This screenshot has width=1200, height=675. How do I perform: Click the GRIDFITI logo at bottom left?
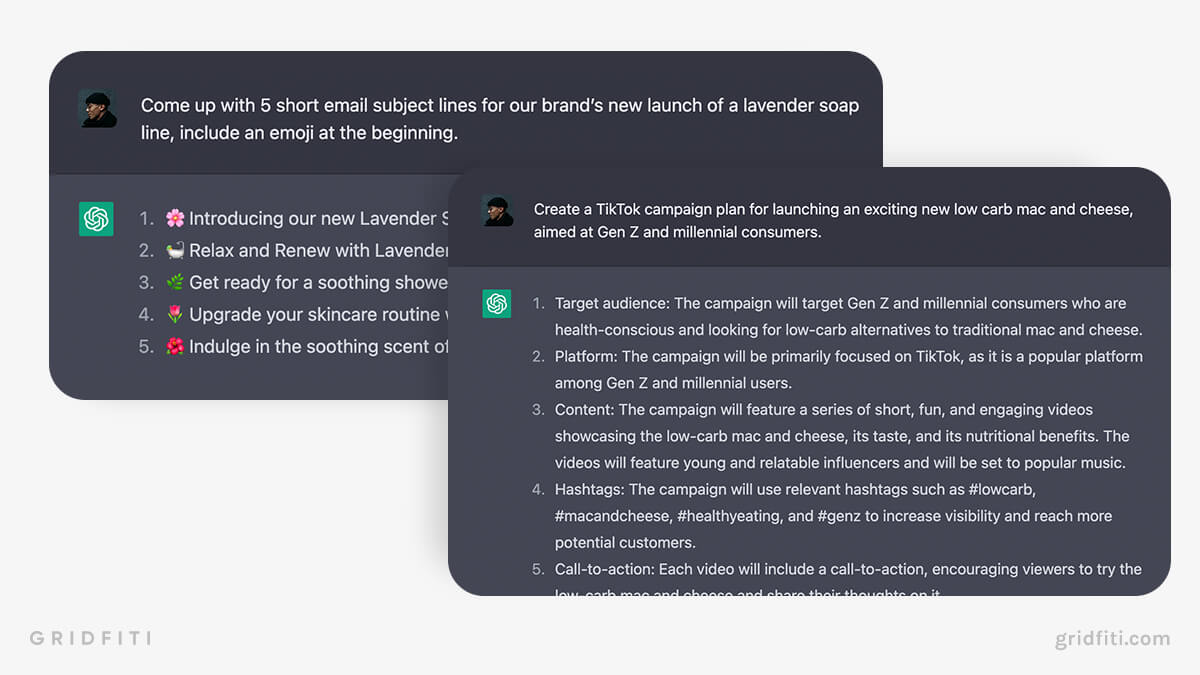pos(90,638)
